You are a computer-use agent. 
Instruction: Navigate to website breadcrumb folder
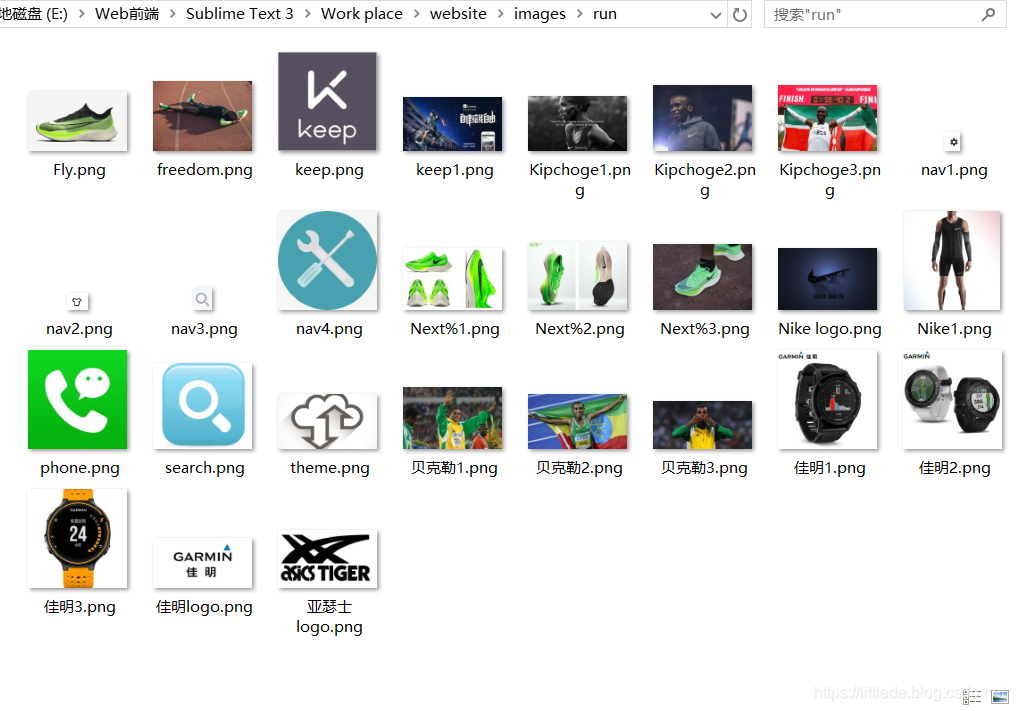[x=458, y=14]
